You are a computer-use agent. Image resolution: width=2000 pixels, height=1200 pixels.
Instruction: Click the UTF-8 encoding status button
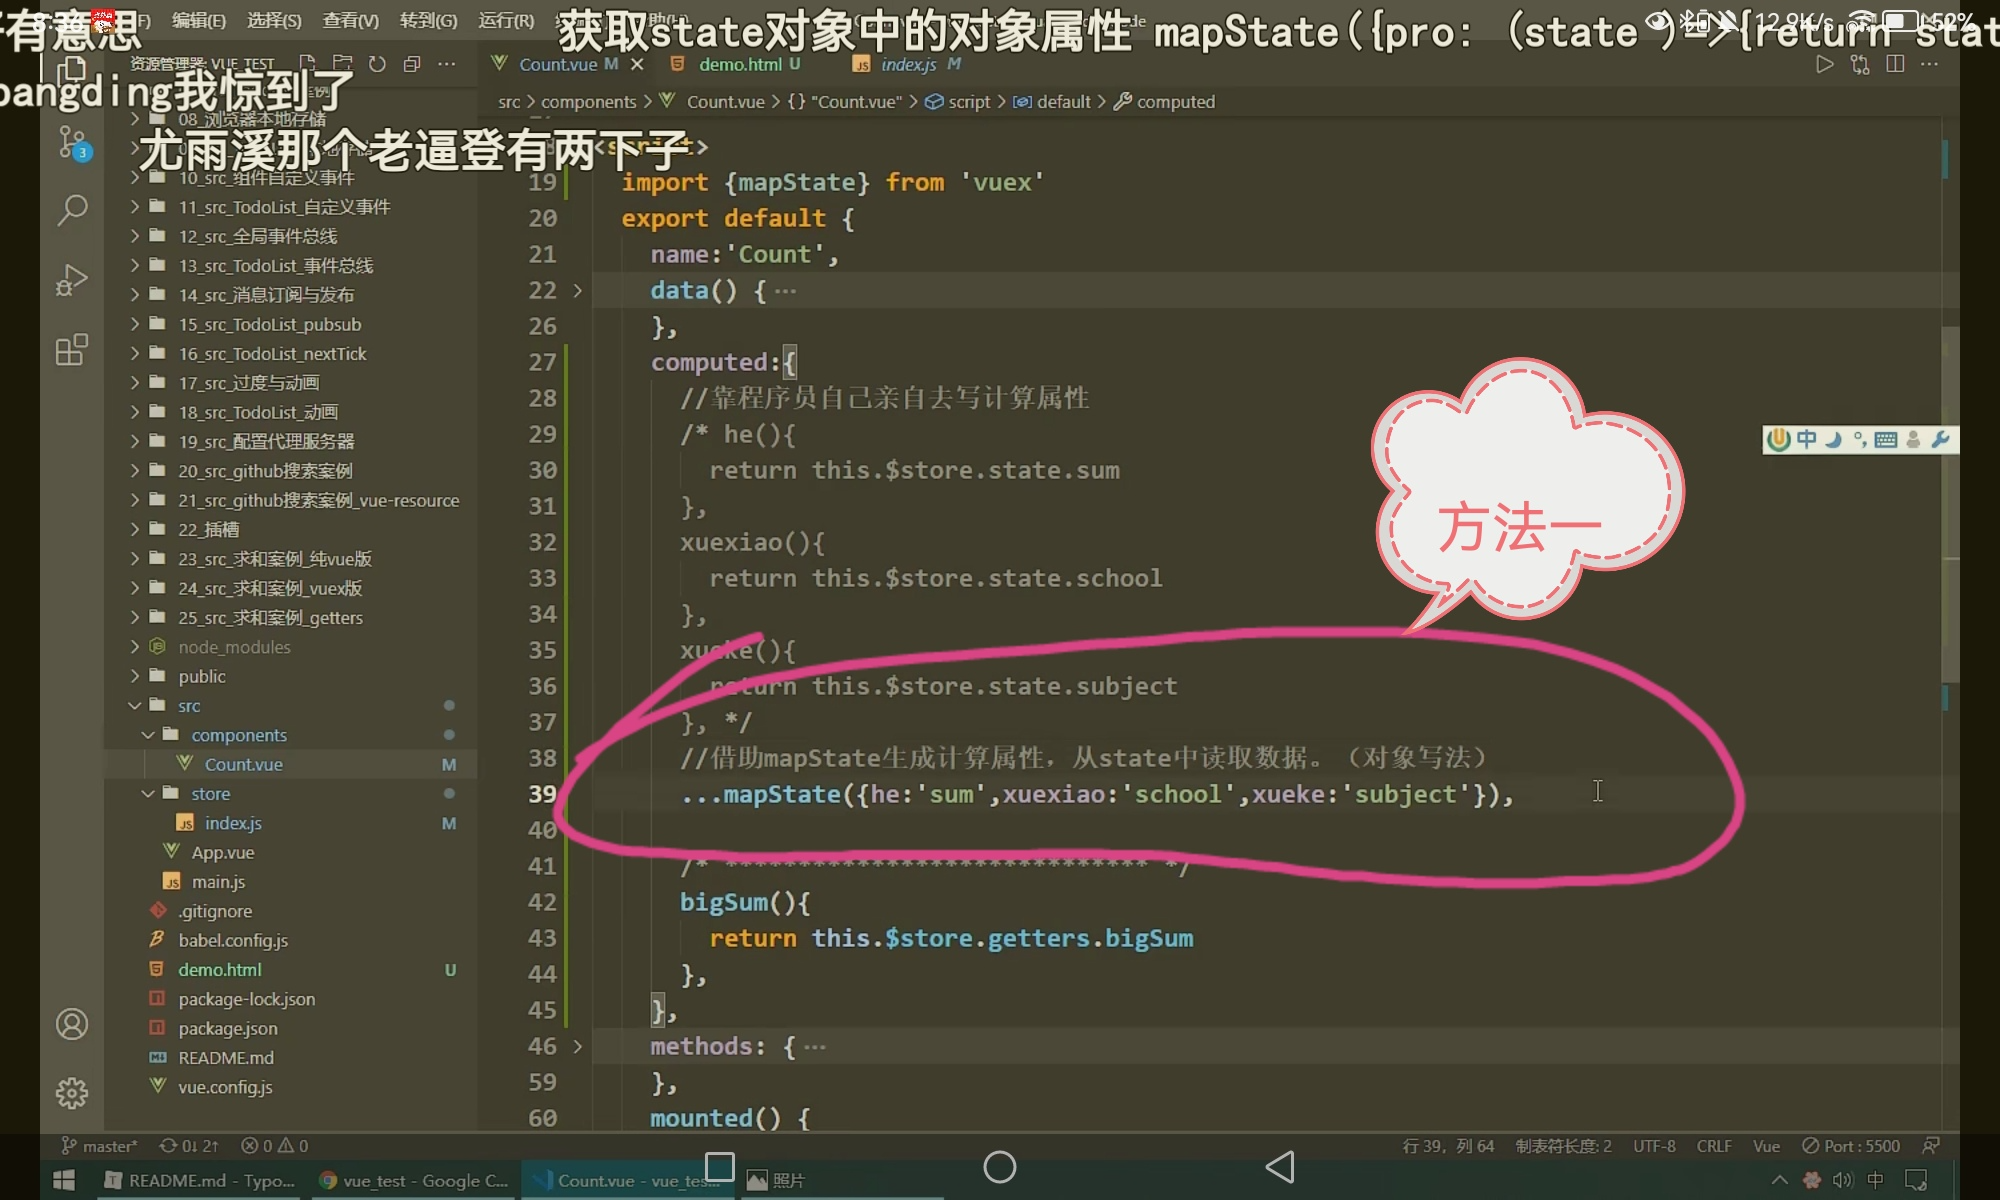pos(1654,1146)
